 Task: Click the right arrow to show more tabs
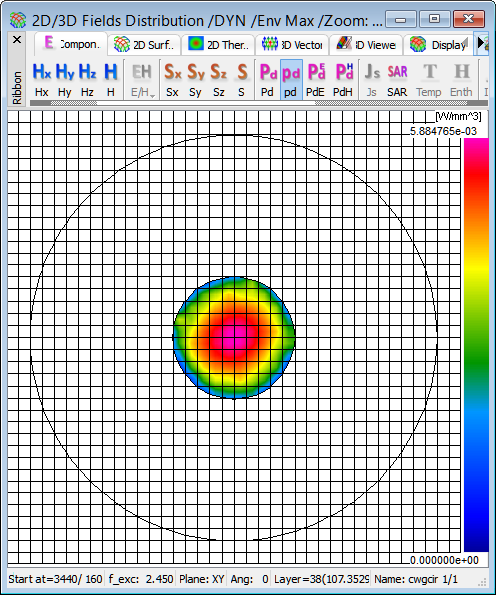482,43
